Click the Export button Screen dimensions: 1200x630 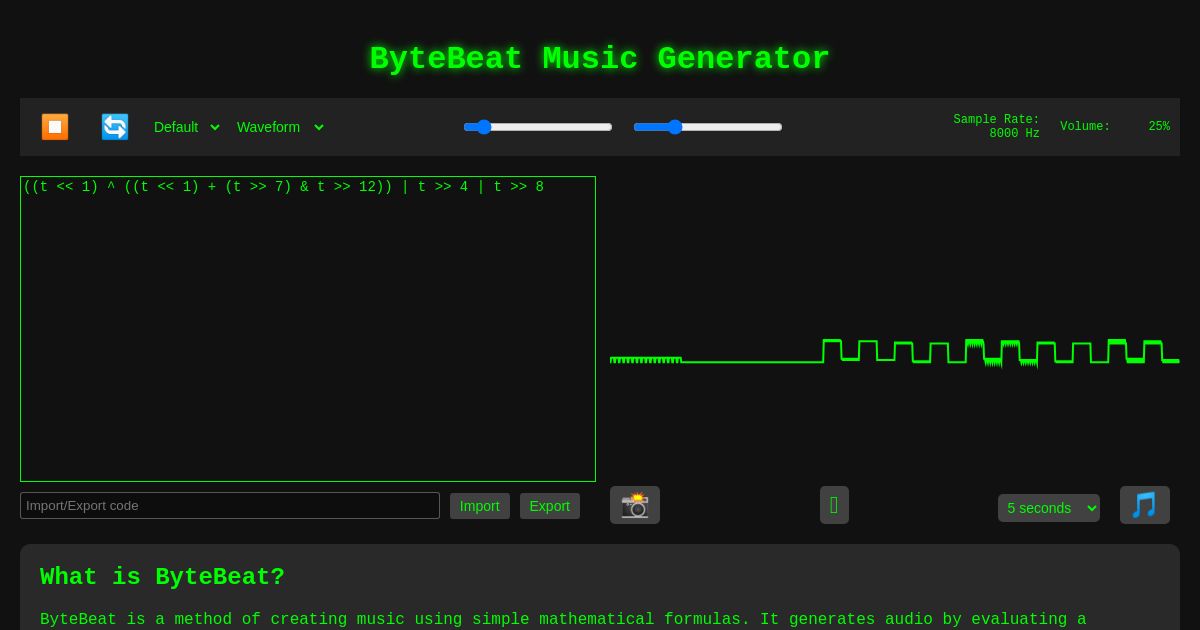click(x=550, y=506)
